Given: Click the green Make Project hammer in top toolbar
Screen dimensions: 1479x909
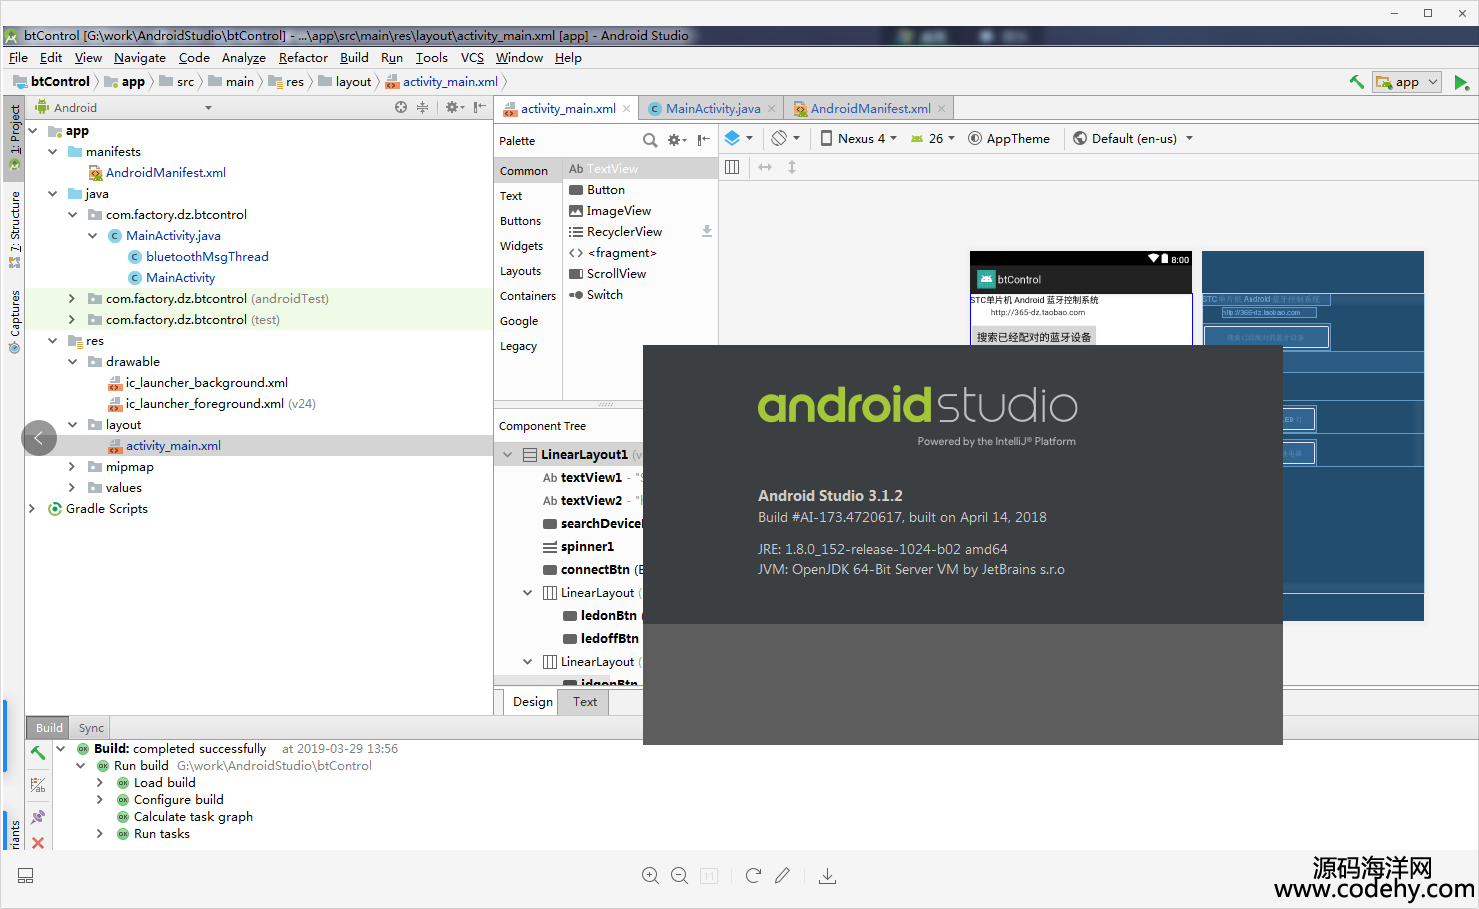Looking at the screenshot, I should point(1357,82).
